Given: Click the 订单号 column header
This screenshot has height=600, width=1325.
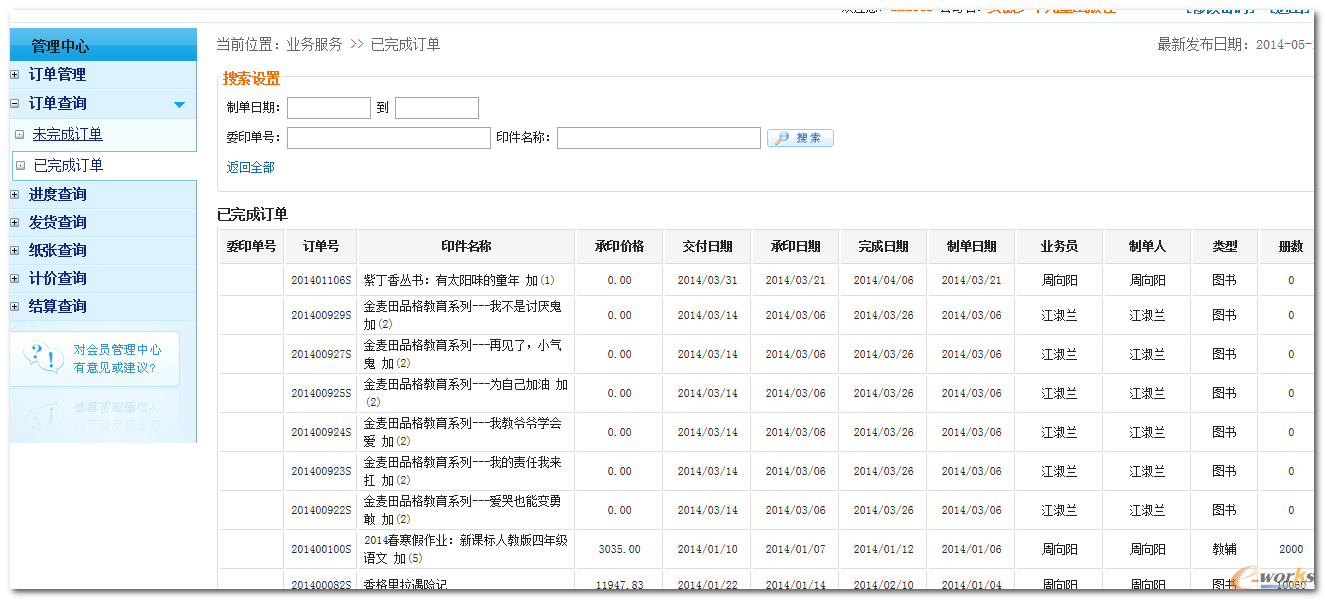Looking at the screenshot, I should [x=321, y=246].
